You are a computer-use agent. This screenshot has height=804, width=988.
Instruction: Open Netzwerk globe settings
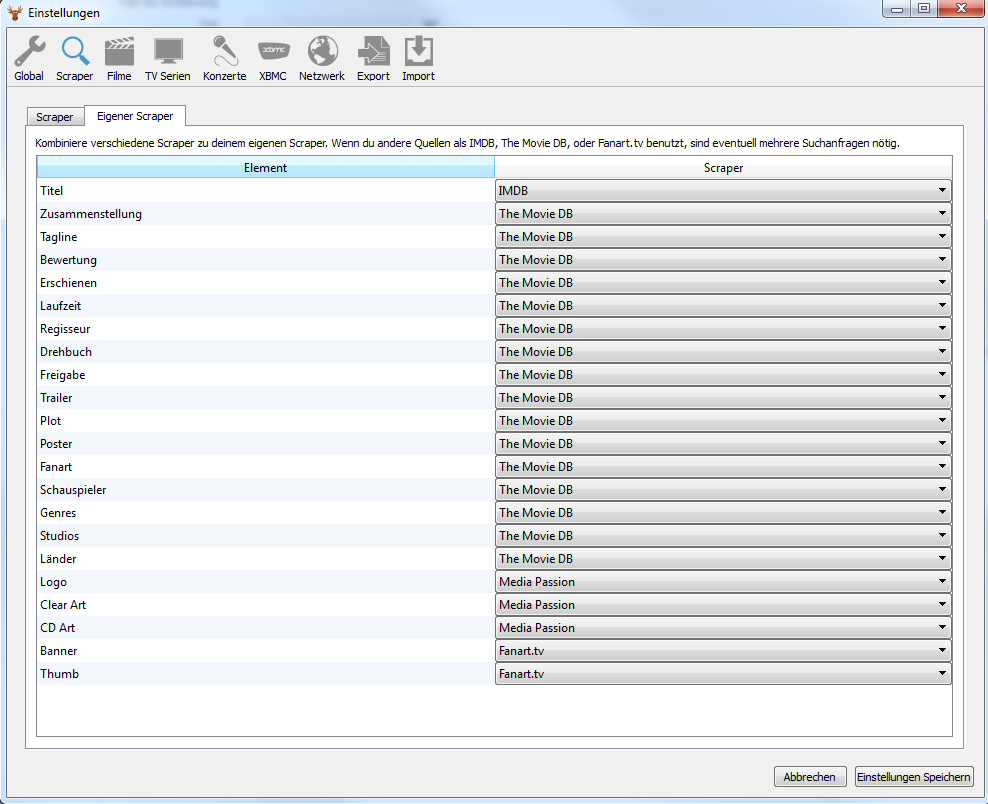pyautogui.click(x=322, y=52)
